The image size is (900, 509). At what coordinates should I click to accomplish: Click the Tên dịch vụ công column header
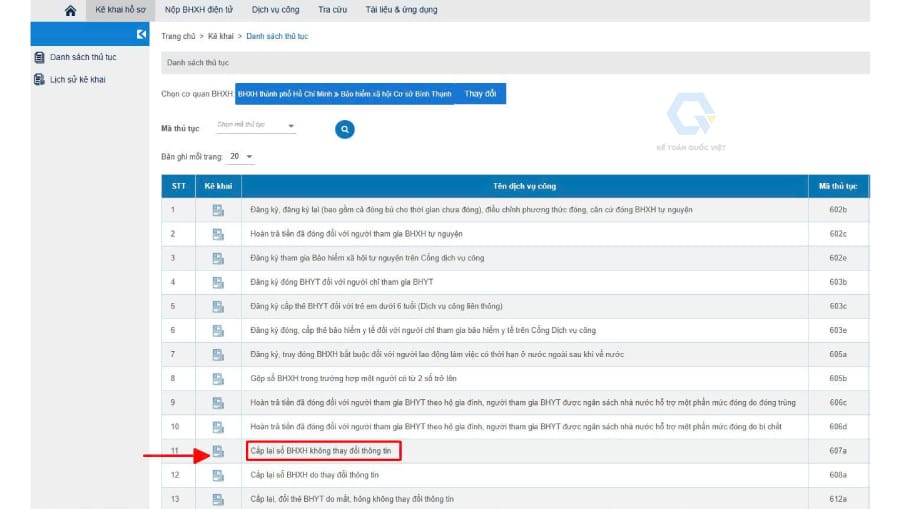click(x=525, y=186)
